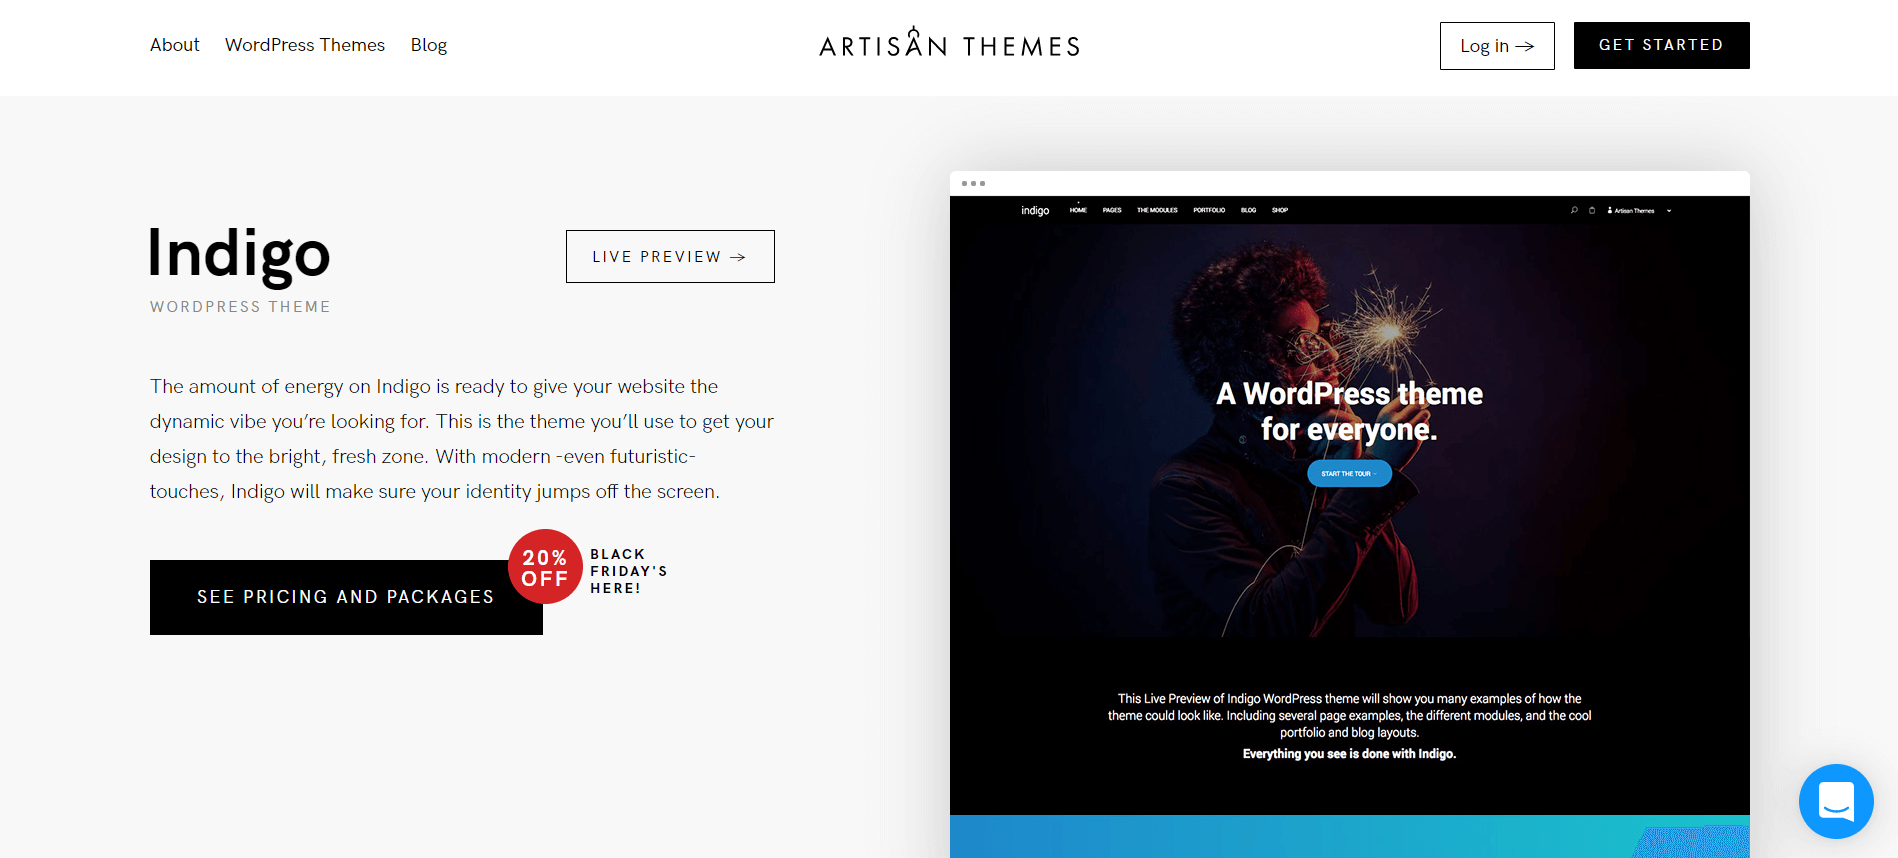
Task: Click the Artisan Themes user icon in preview
Action: click(1610, 210)
